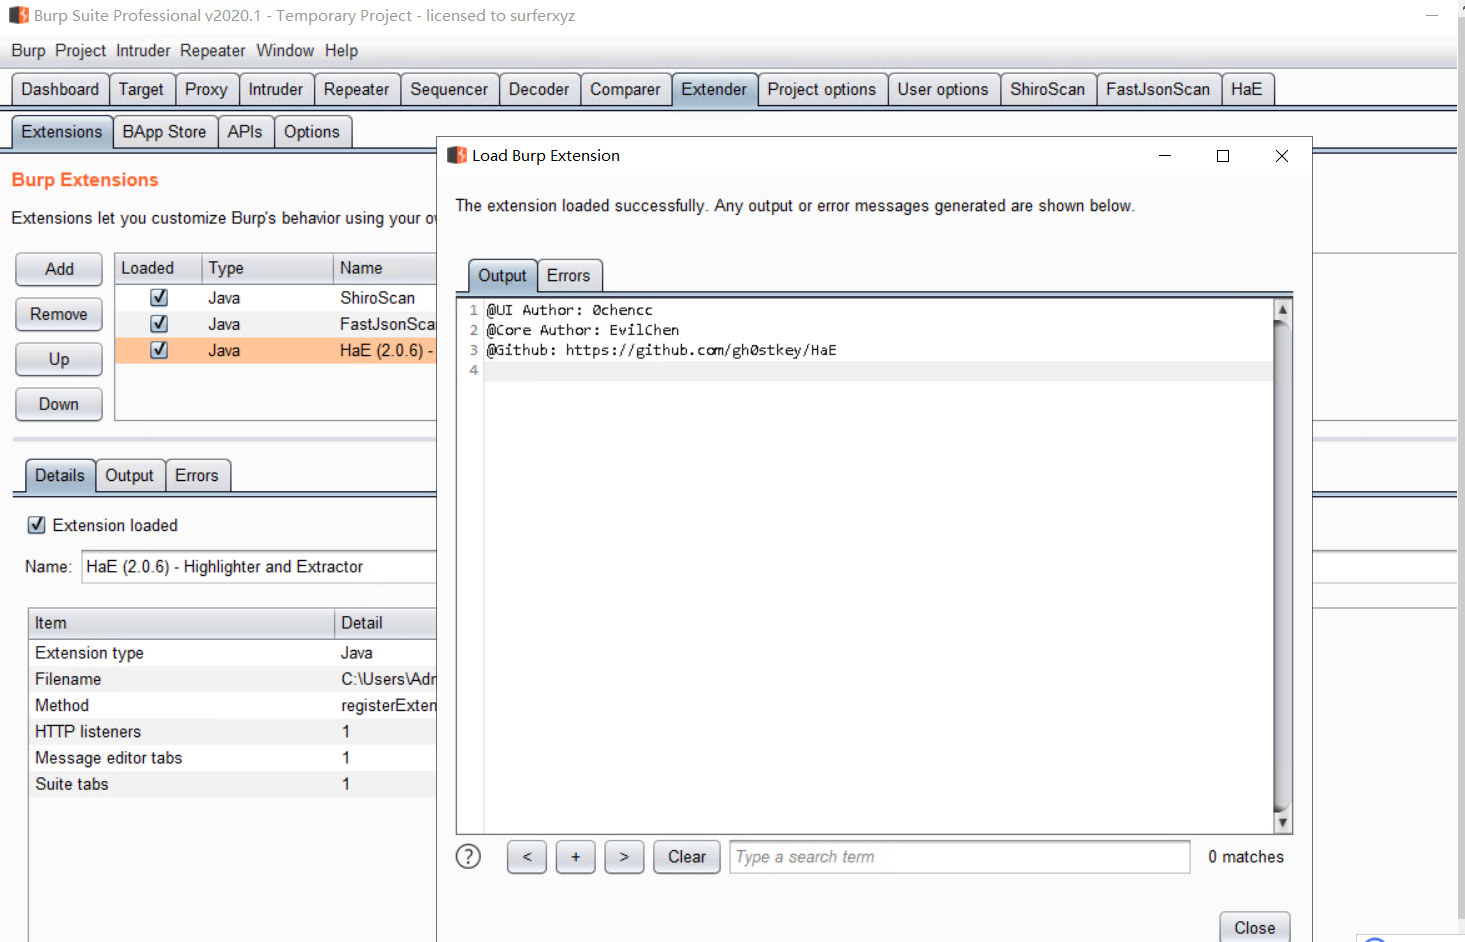Click the extension Name text field
This screenshot has width=1465, height=942.
259,567
